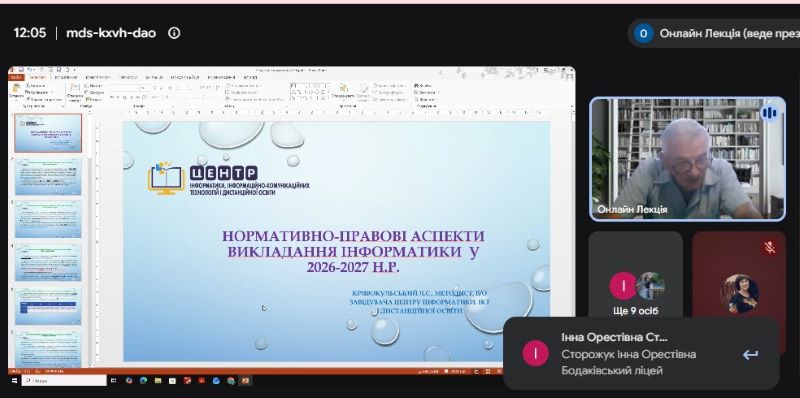Open the 'Ще 9 осіб' participants tile
Viewport: 800px width, 398px height.
(635, 276)
